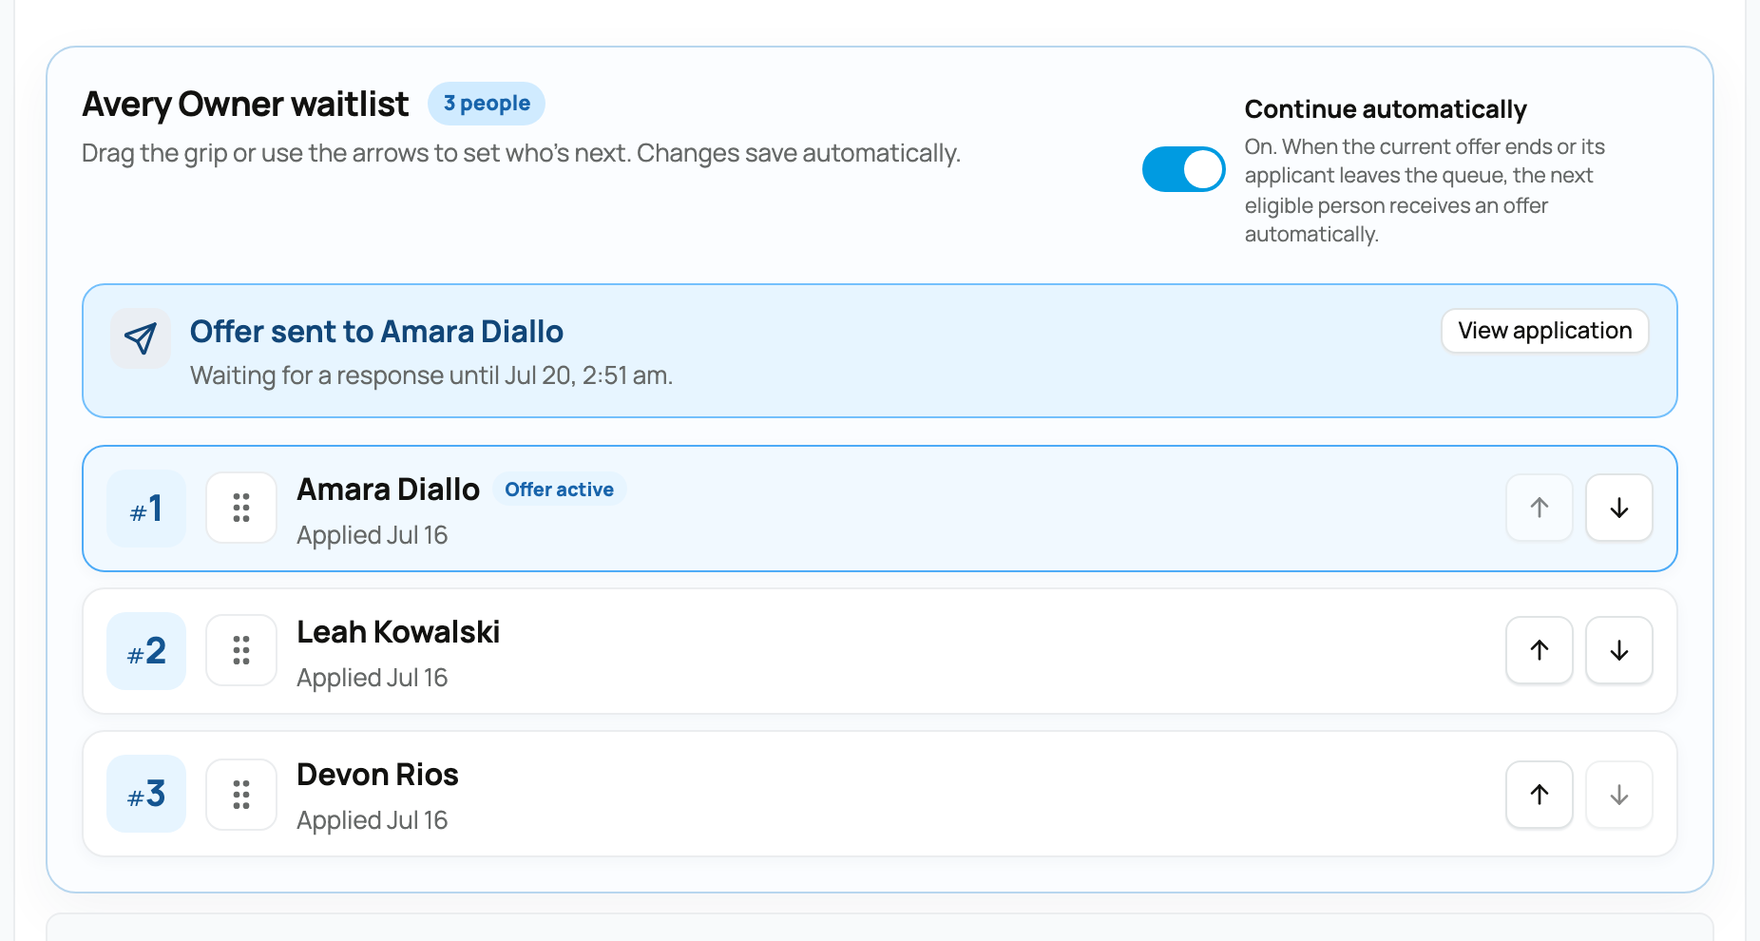Viewport: 1760px width, 941px height.
Task: Move Amara Diallo down one spot
Action: coord(1619,508)
